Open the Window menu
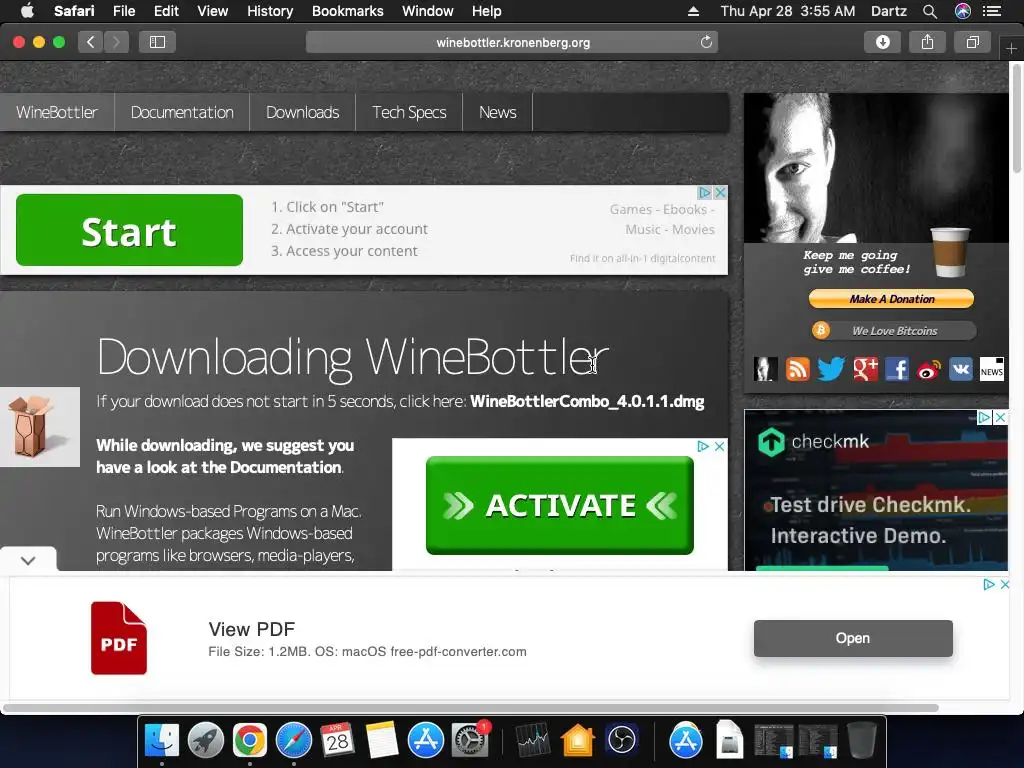This screenshot has width=1024, height=768. [428, 11]
